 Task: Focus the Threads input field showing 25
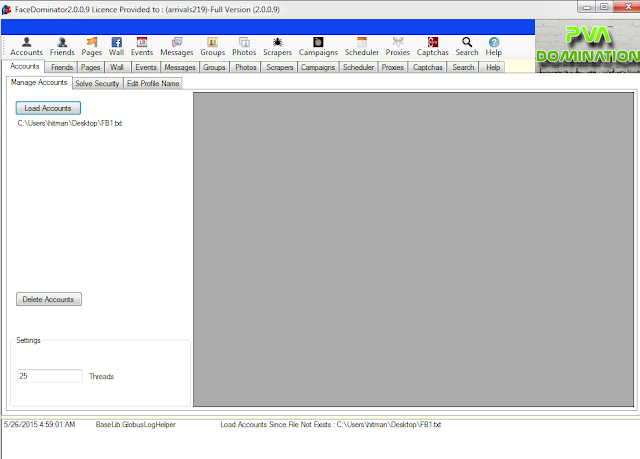(49, 376)
